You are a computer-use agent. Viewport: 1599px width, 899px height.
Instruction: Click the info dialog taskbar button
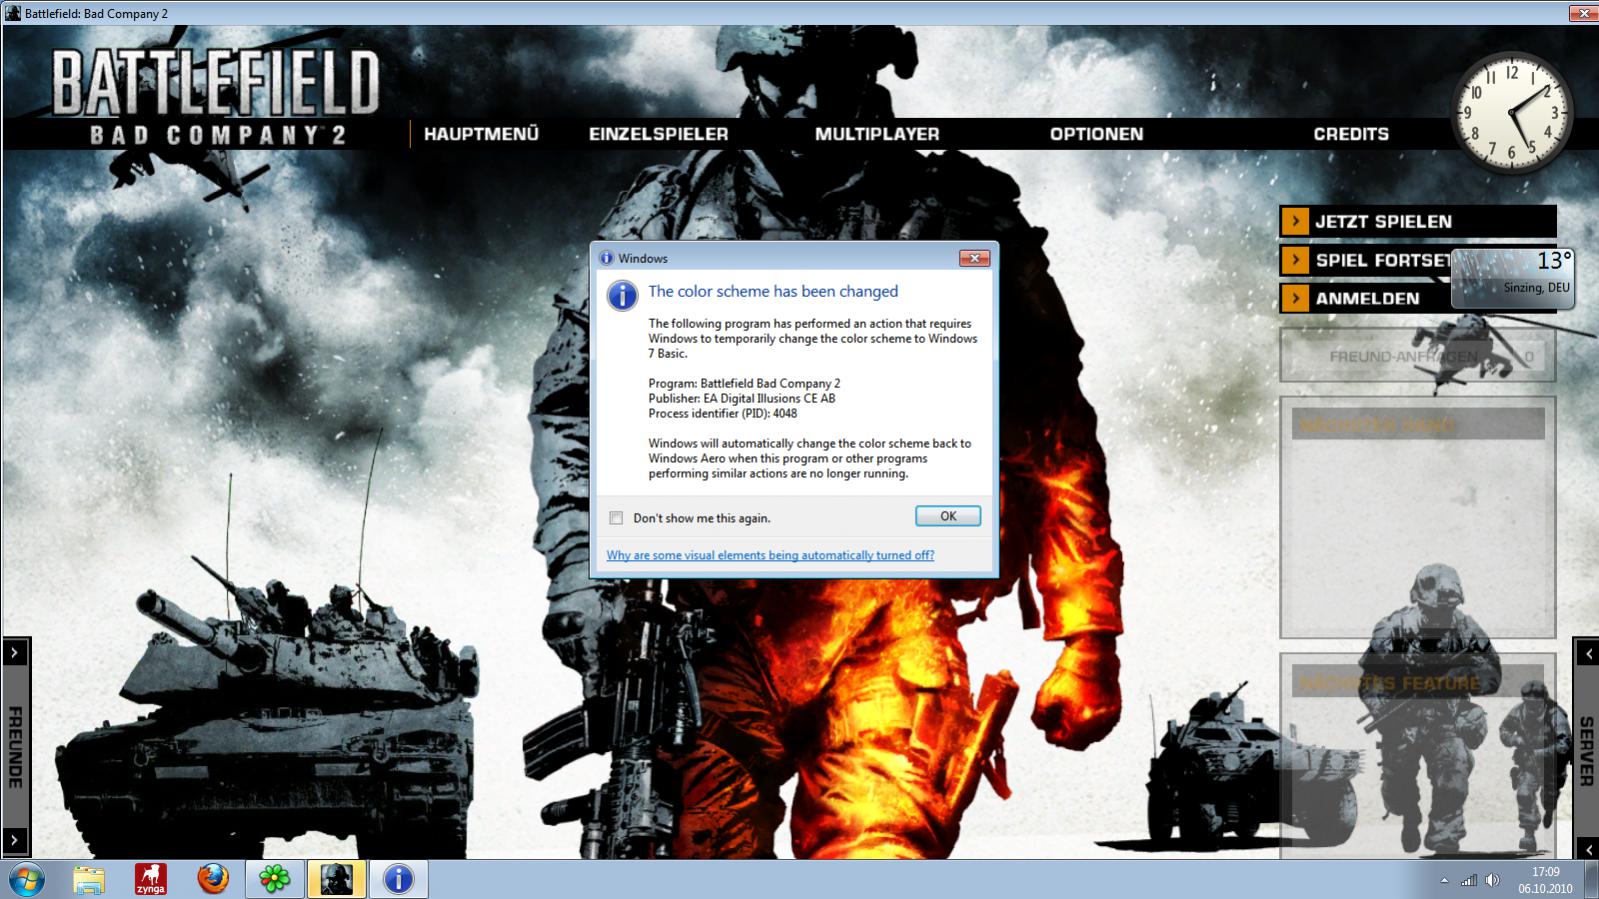[398, 879]
